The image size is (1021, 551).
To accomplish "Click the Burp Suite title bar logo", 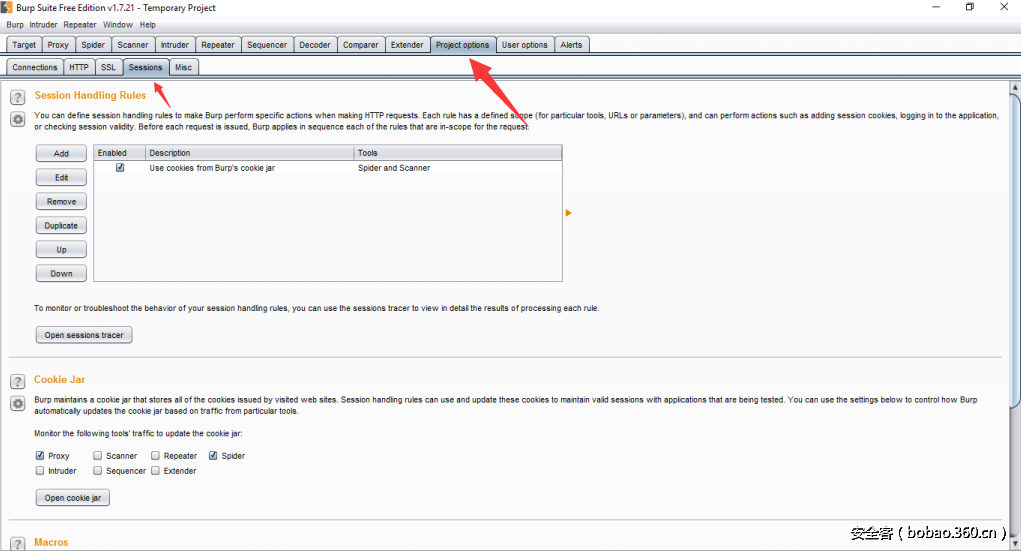I will [x=8, y=7].
